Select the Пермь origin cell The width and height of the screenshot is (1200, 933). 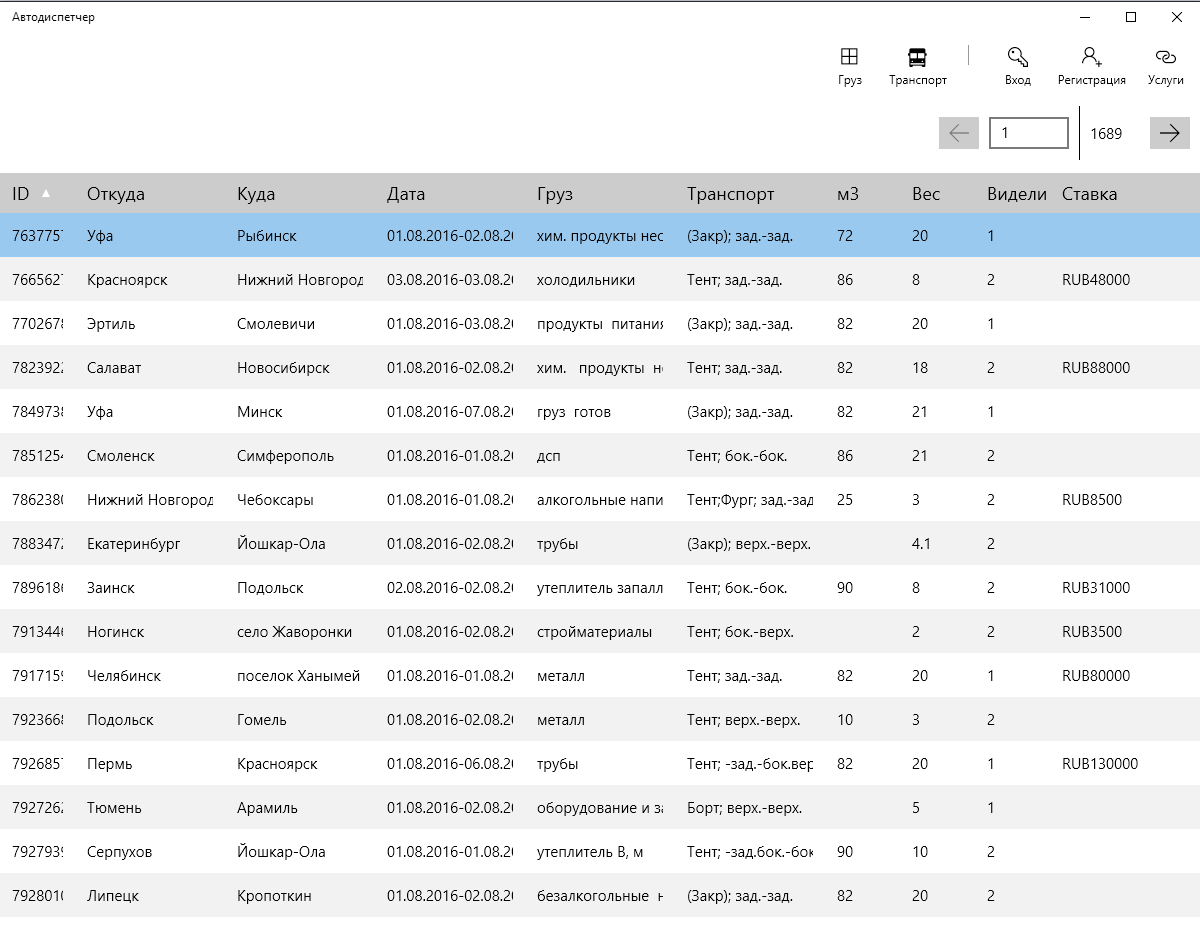pyautogui.click(x=110, y=764)
